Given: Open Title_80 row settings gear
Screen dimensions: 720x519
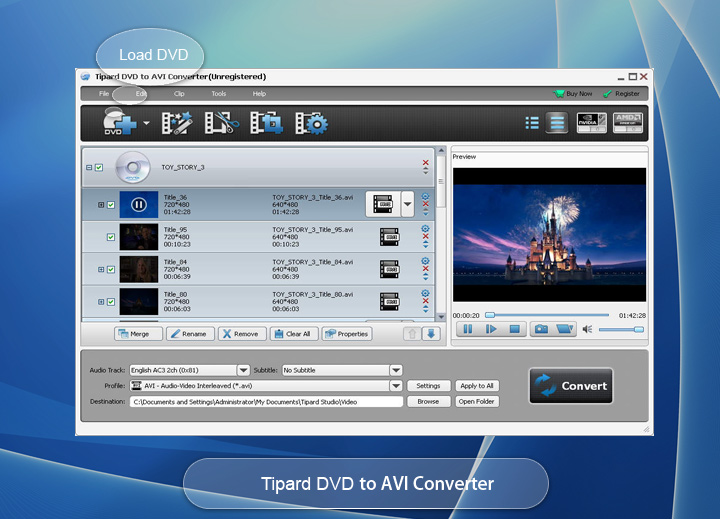Looking at the screenshot, I should tap(425, 293).
